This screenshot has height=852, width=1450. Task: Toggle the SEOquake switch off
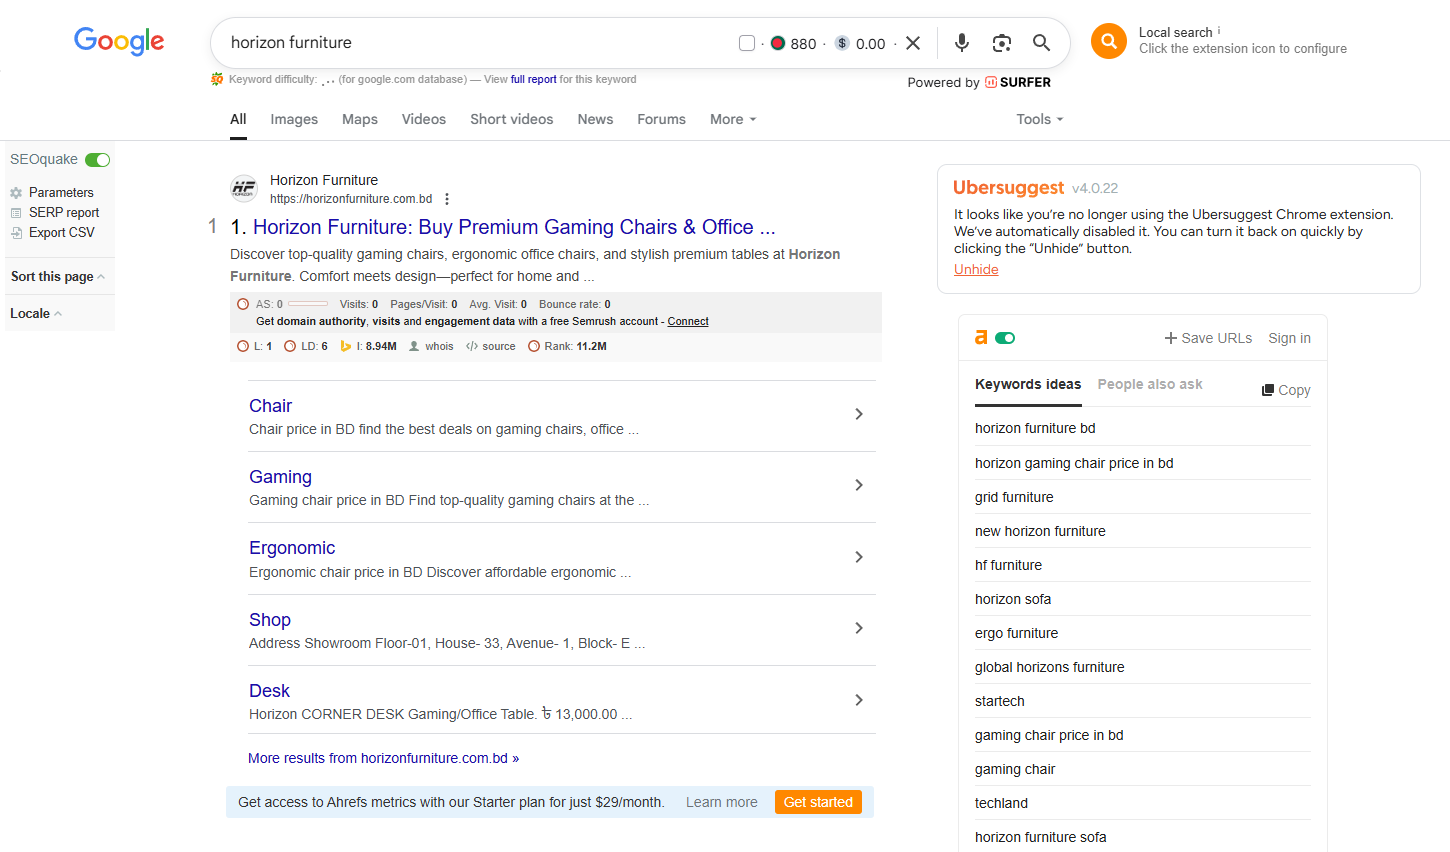pyautogui.click(x=98, y=160)
